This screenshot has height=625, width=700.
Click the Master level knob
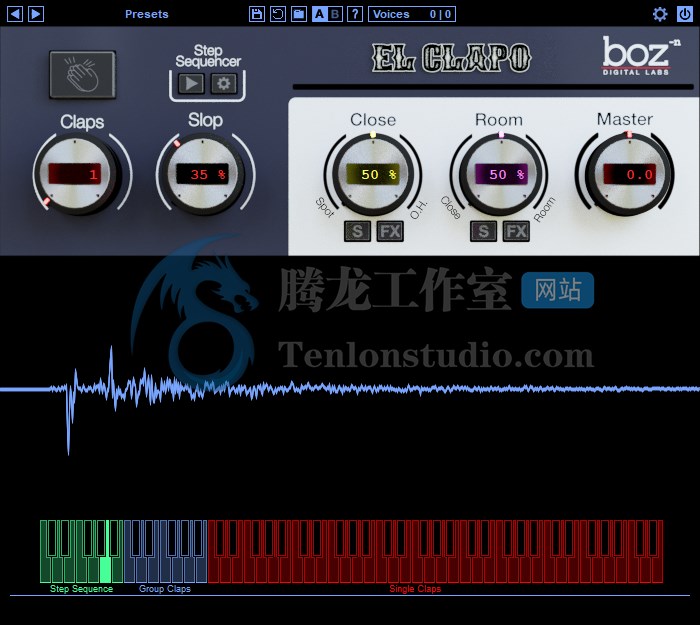point(629,175)
